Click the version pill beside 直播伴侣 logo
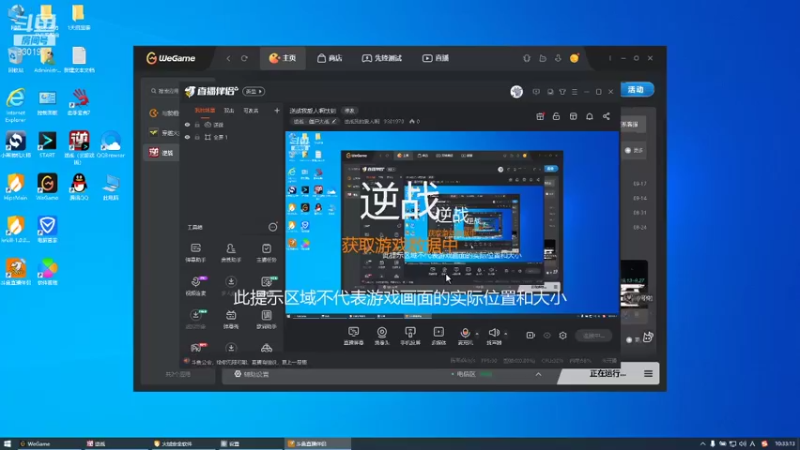Screen dimensions: 800x450 [254, 91]
